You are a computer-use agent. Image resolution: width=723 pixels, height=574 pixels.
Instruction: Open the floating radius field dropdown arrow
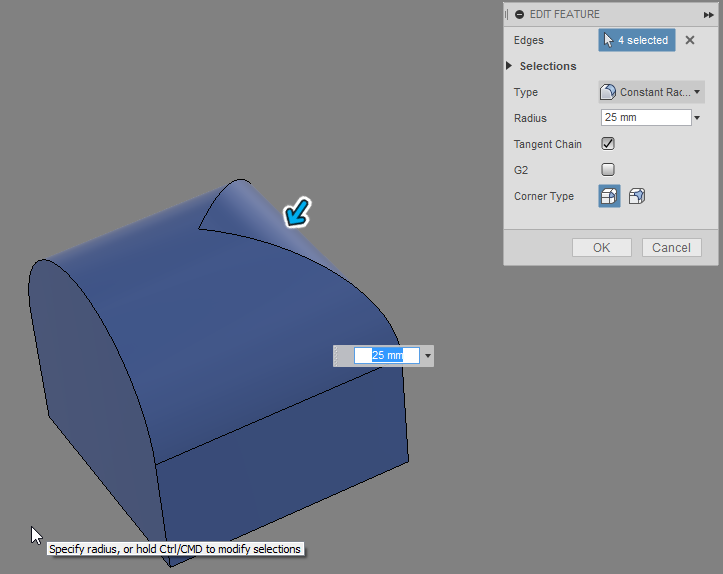(x=428, y=356)
